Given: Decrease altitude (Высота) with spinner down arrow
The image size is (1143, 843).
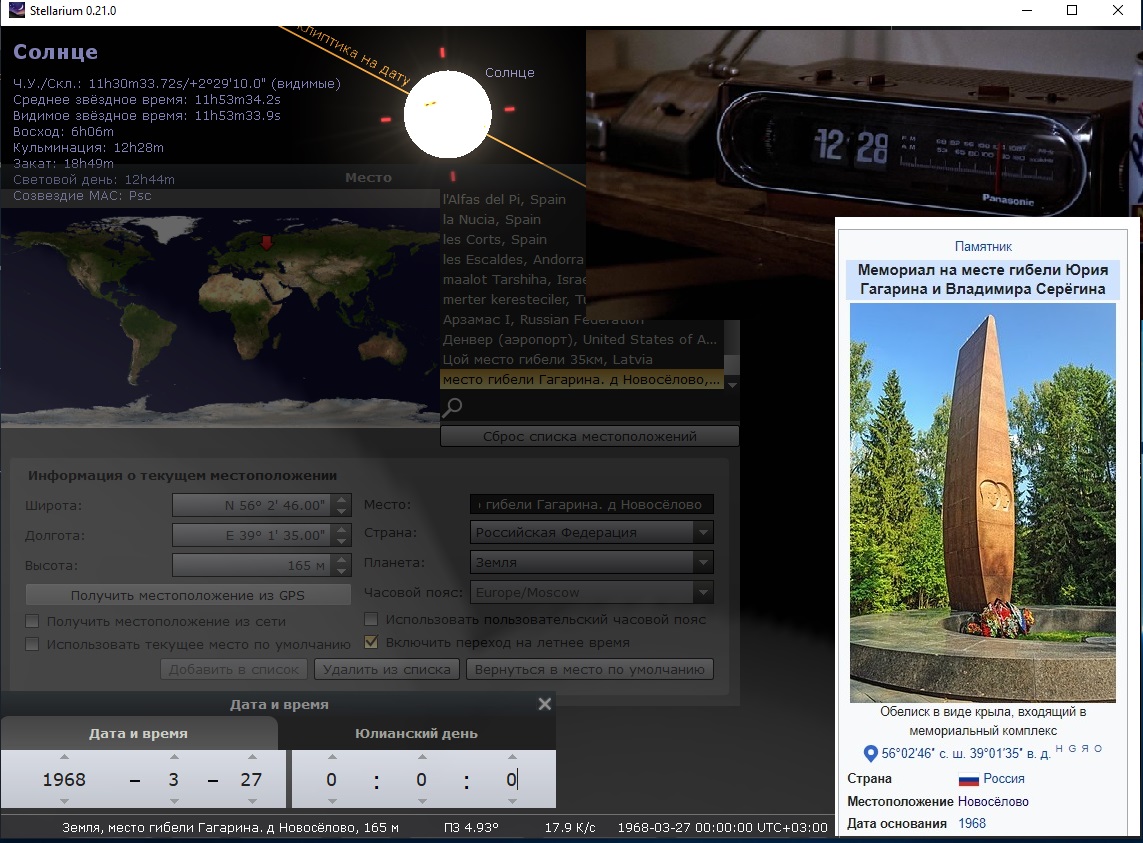Looking at the screenshot, I should (342, 570).
